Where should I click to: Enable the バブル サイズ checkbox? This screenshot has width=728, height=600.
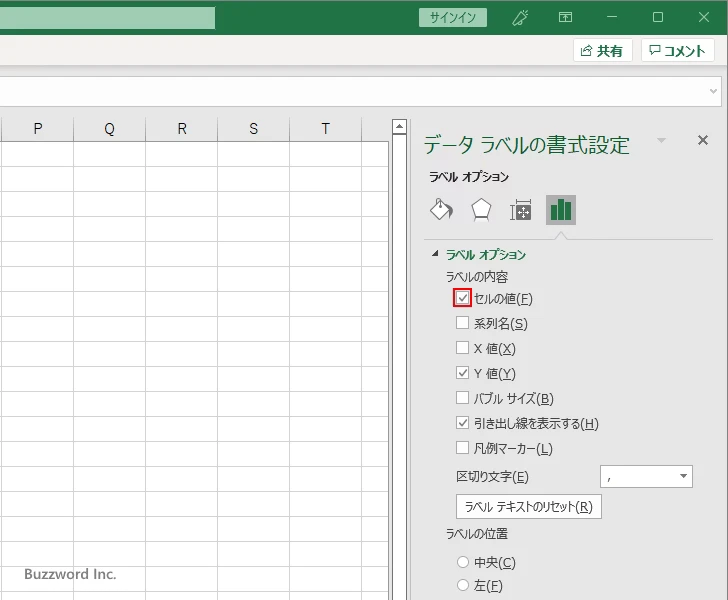(462, 398)
